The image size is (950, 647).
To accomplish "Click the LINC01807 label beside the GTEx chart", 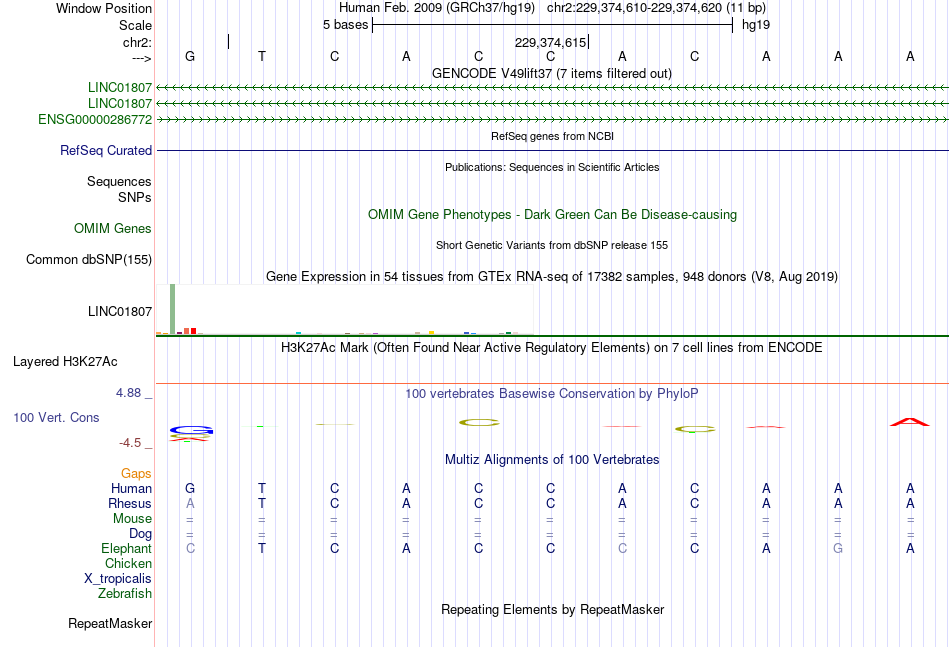I will 120,311.
